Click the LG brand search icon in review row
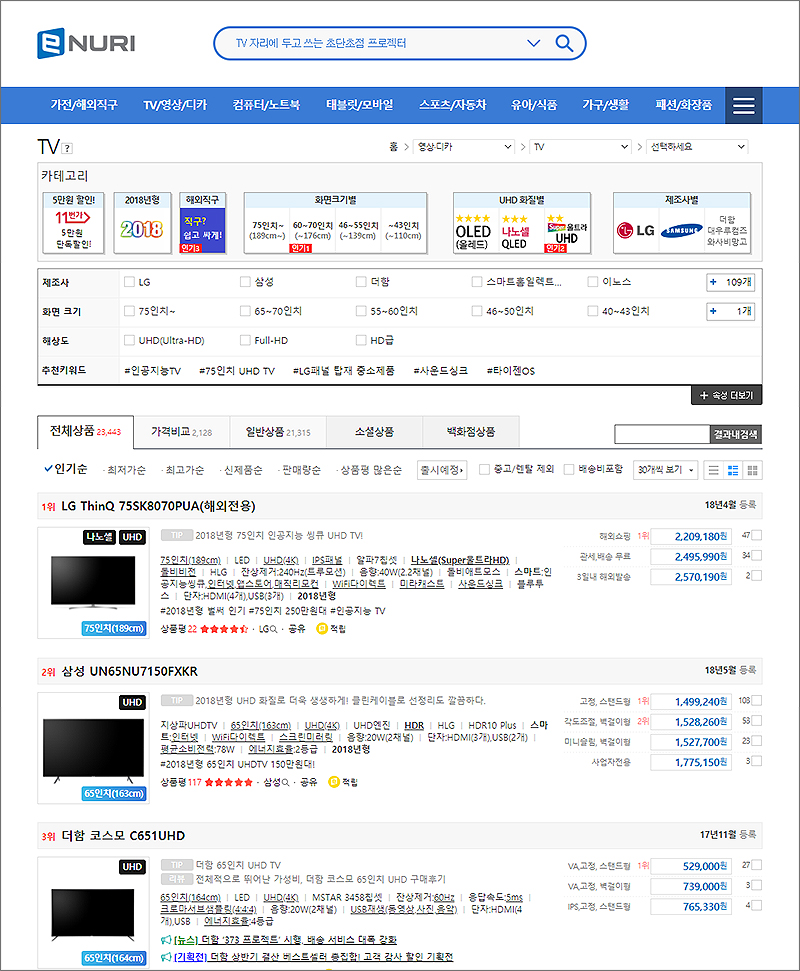This screenshot has width=800, height=971. [273, 629]
